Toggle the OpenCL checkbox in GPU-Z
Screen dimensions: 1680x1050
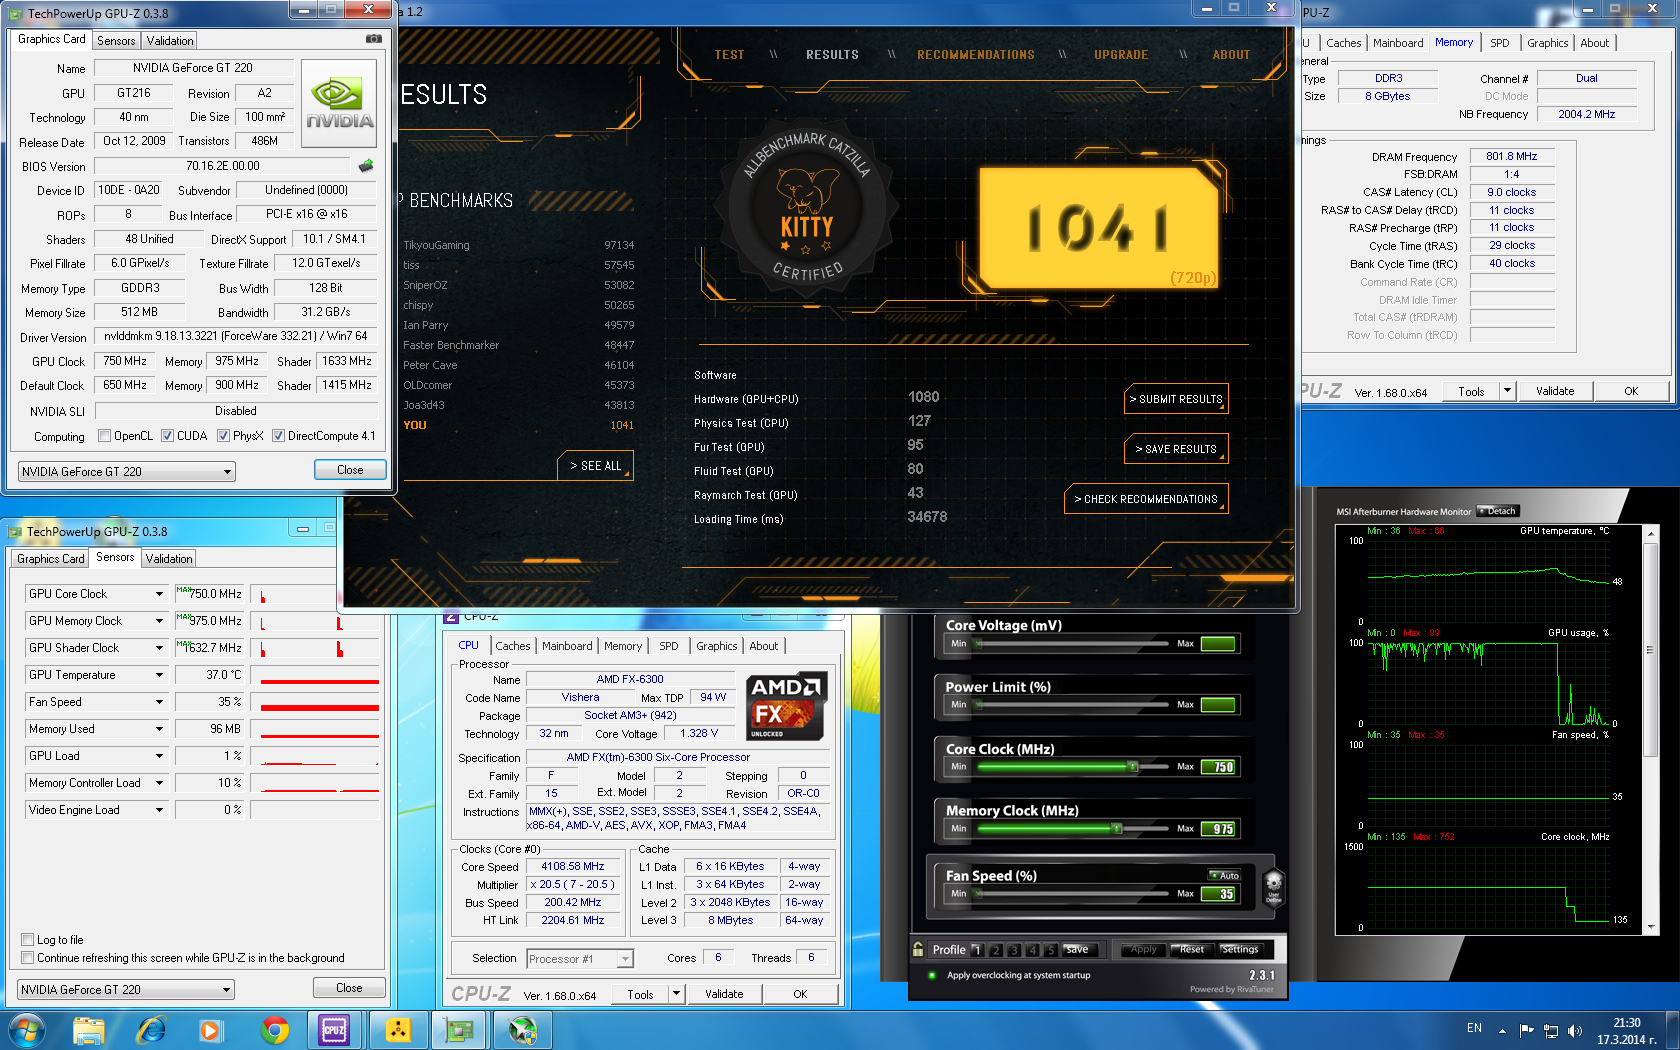click(104, 436)
